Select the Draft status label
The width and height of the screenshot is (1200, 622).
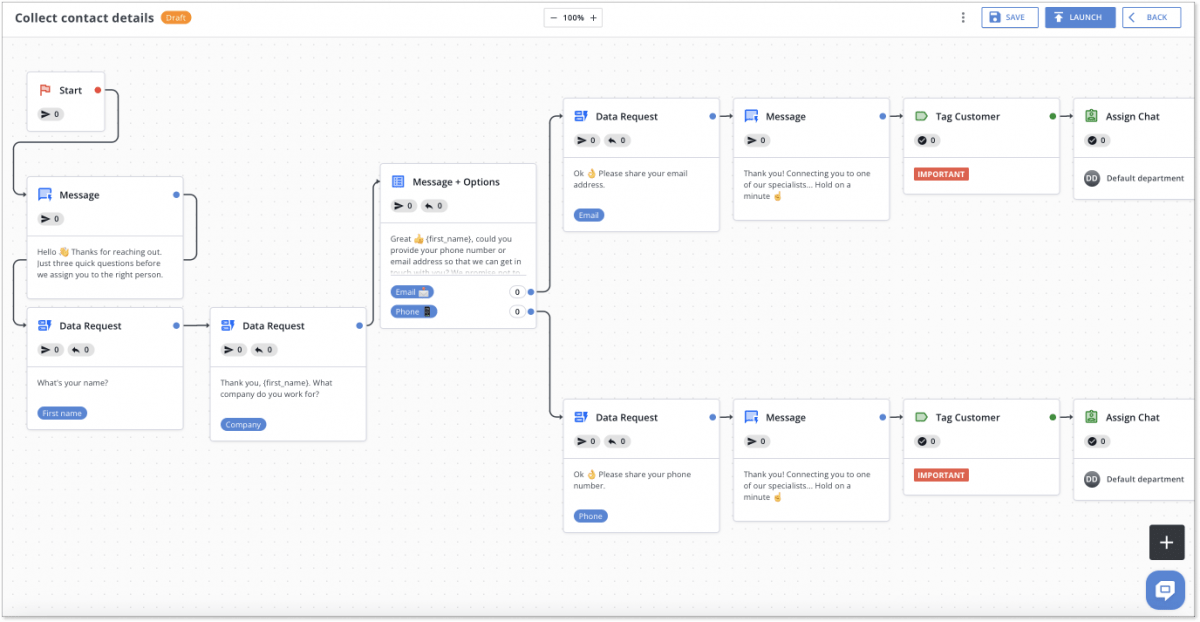click(176, 17)
